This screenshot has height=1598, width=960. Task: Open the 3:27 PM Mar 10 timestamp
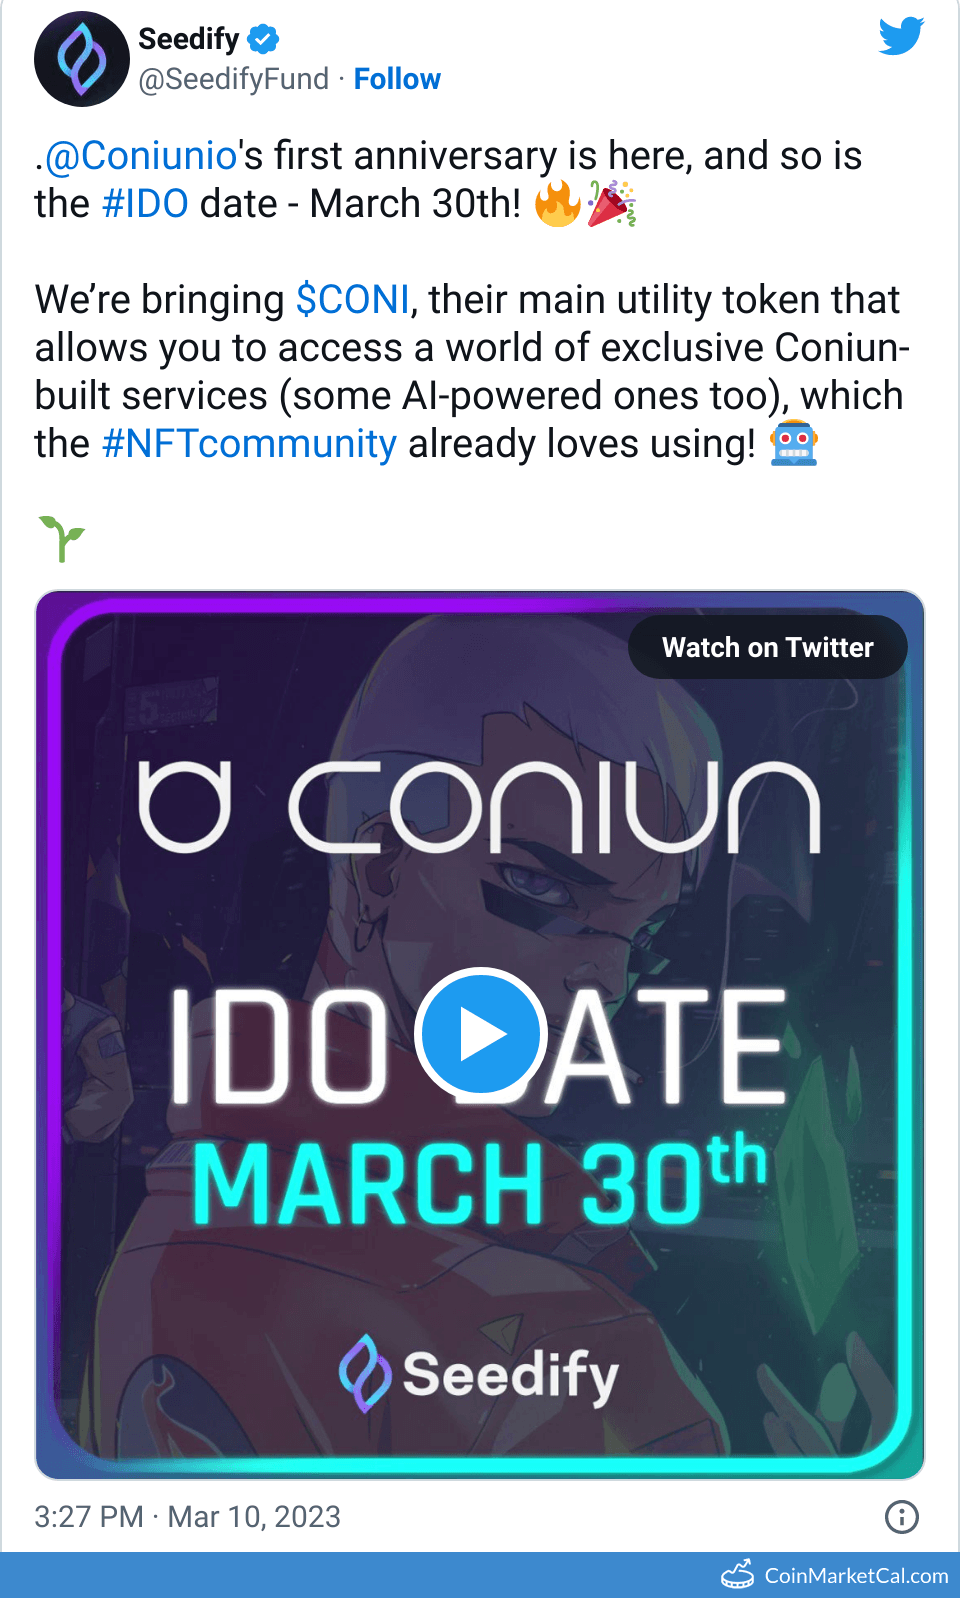click(188, 1516)
